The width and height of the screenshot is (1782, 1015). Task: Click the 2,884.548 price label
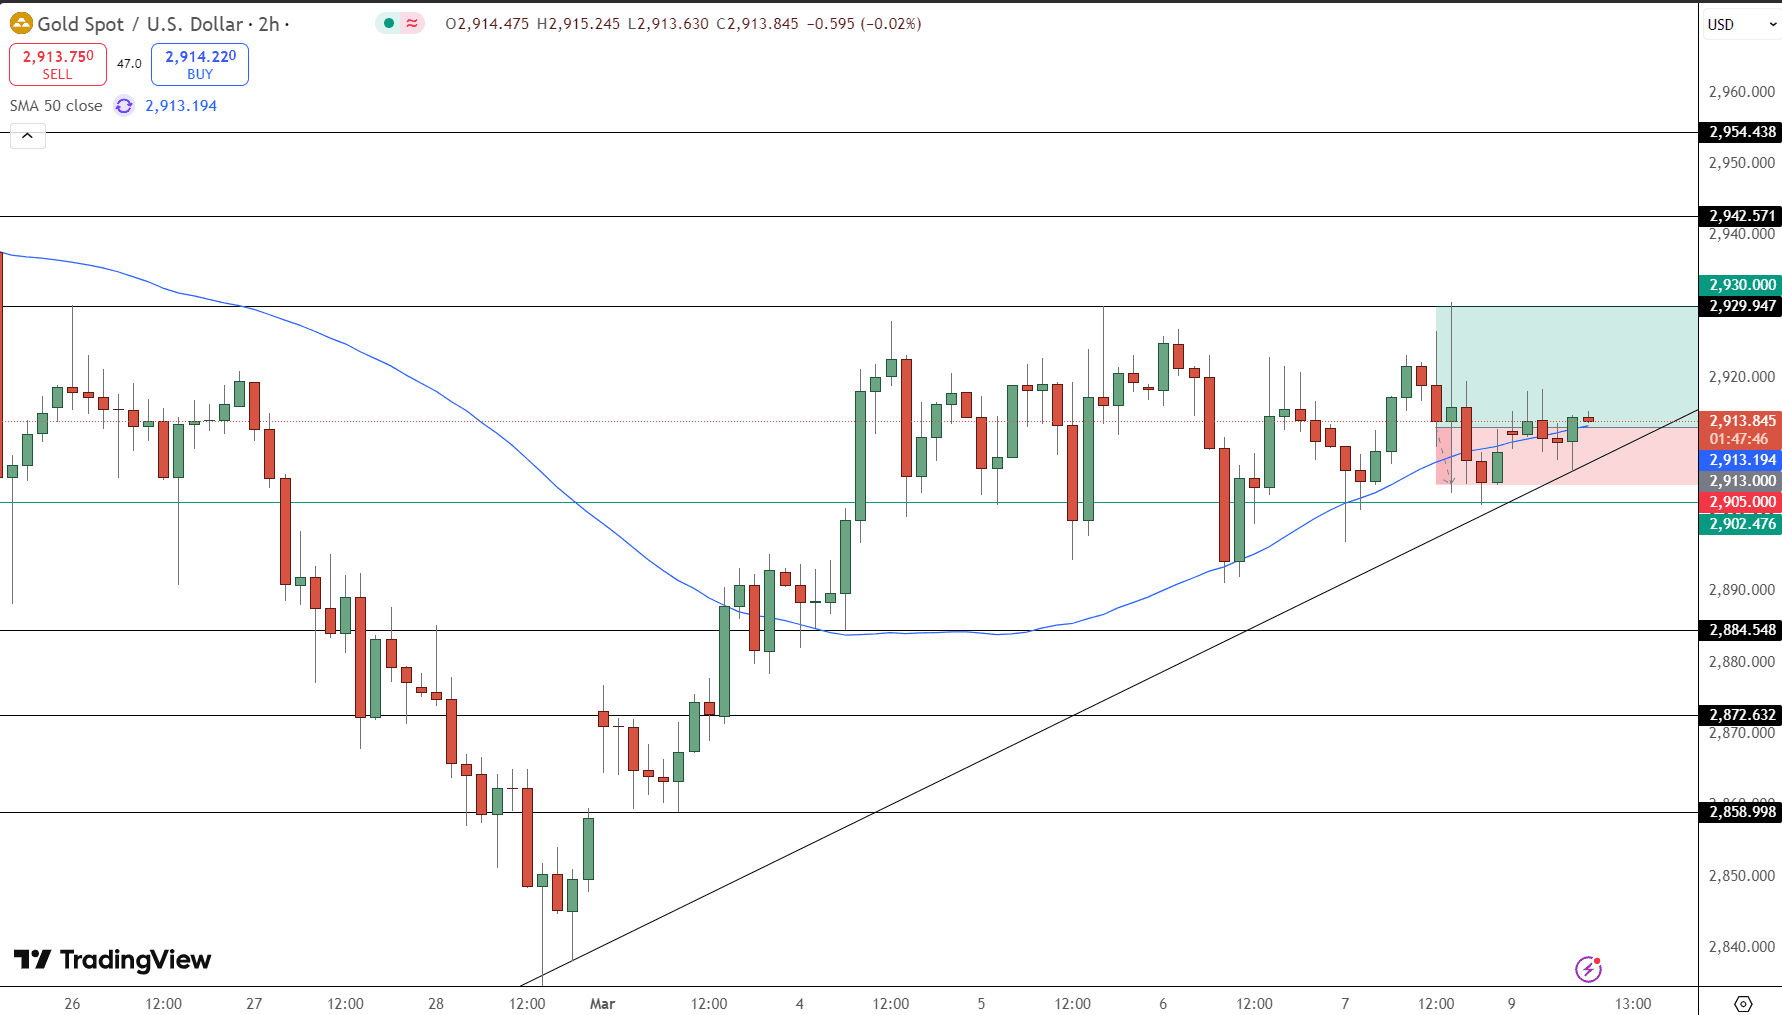(1741, 630)
